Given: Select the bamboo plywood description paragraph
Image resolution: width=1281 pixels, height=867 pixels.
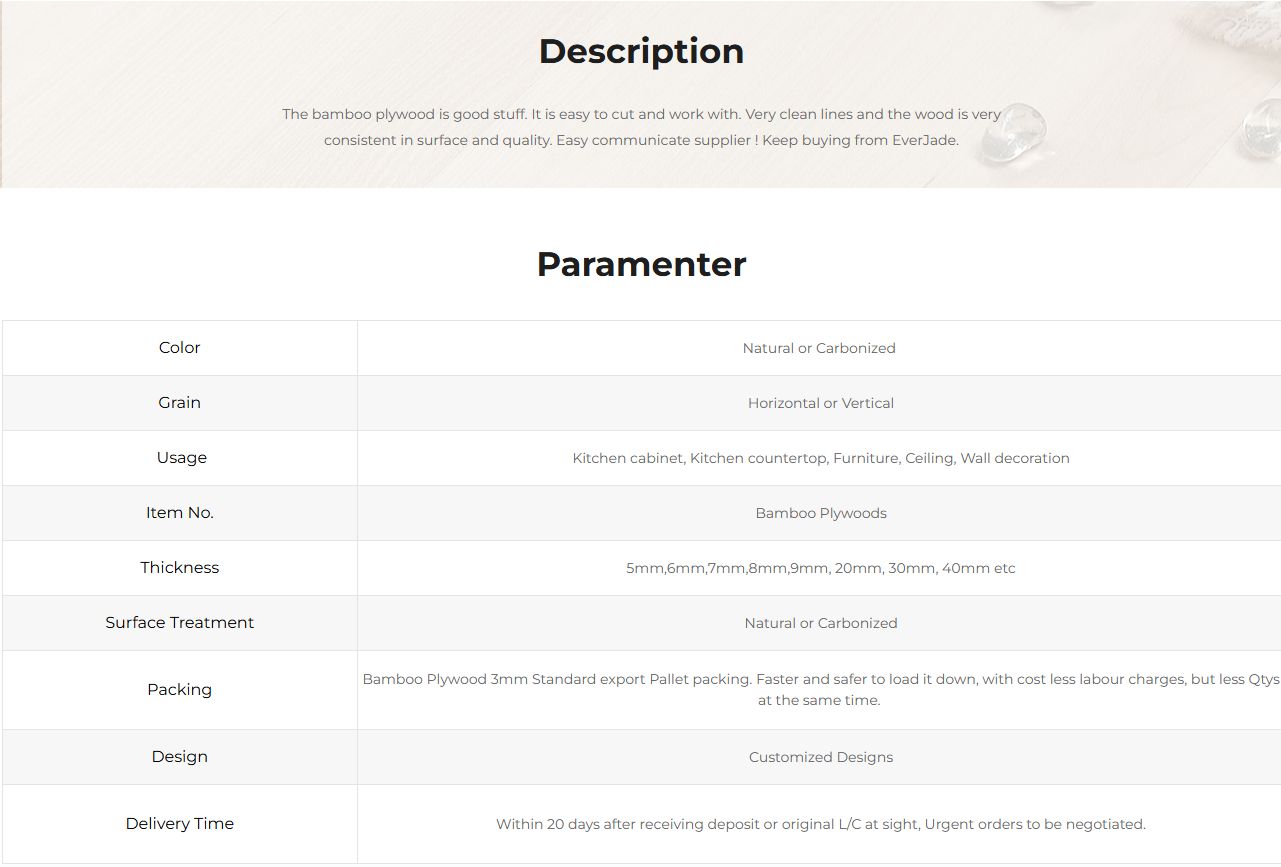Looking at the screenshot, I should click(641, 127).
